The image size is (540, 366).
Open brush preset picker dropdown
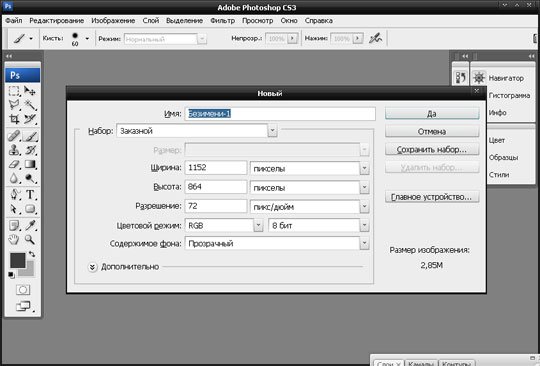pos(87,39)
